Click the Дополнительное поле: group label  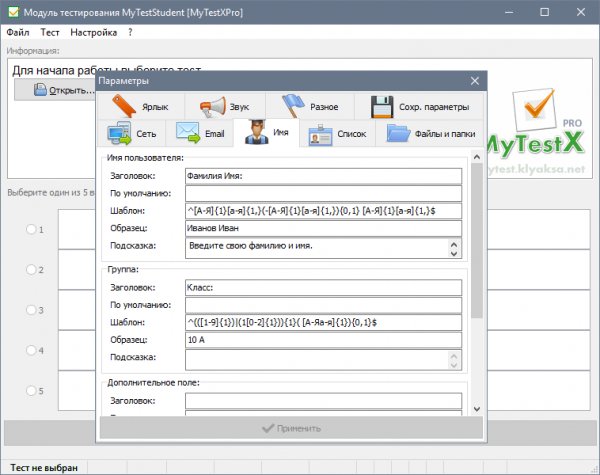pos(153,382)
